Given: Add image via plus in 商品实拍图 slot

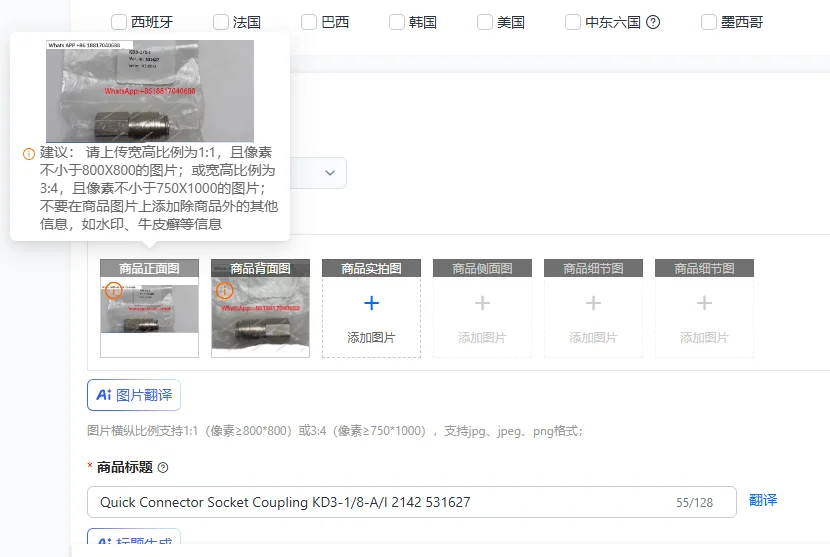Looking at the screenshot, I should [372, 303].
